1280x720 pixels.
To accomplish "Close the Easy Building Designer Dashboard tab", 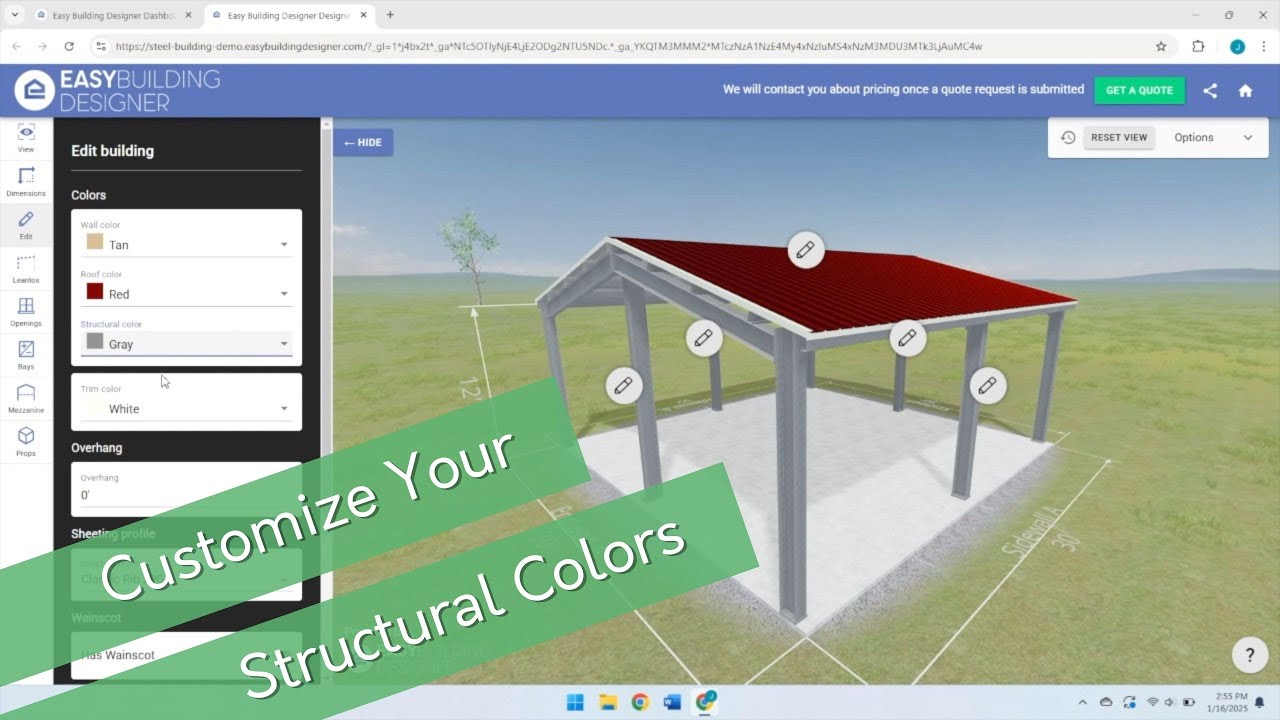I will [x=188, y=15].
